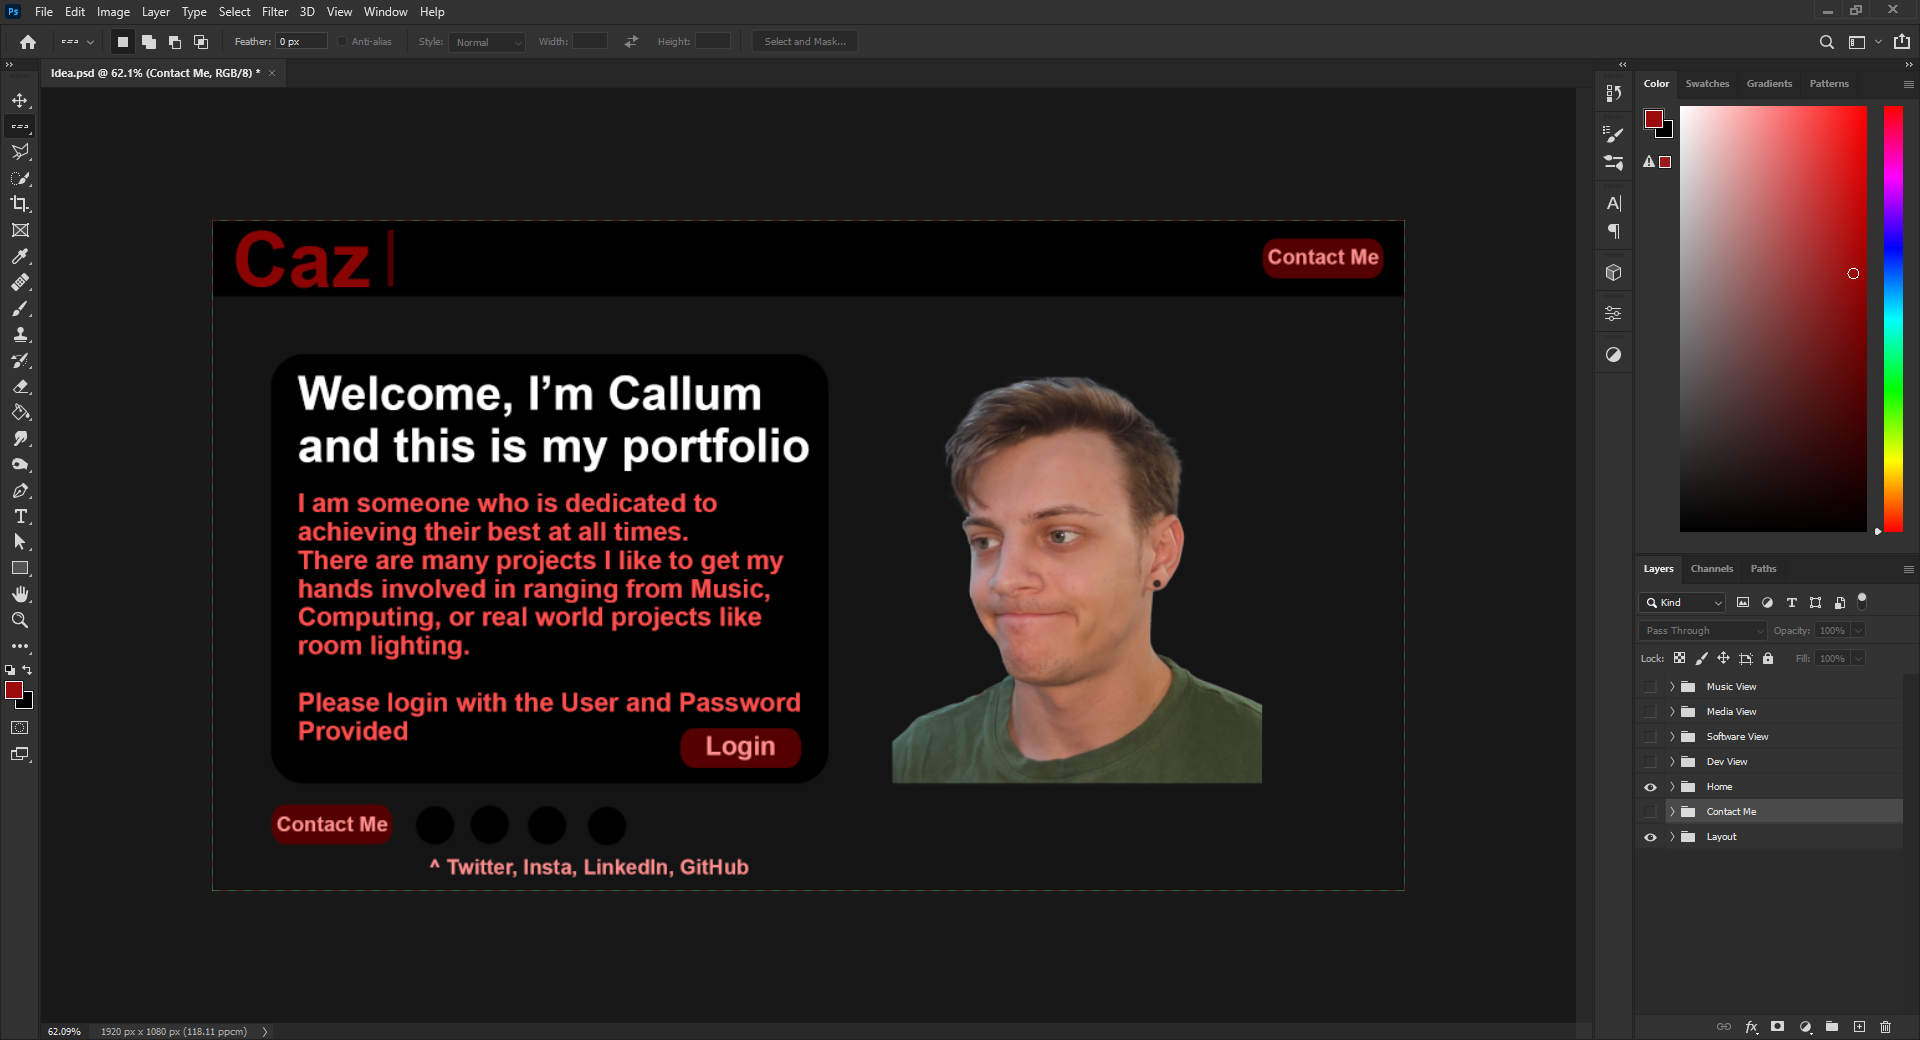This screenshot has height=1040, width=1920.
Task: Pick a color from the color gradient field
Action: click(x=1775, y=320)
